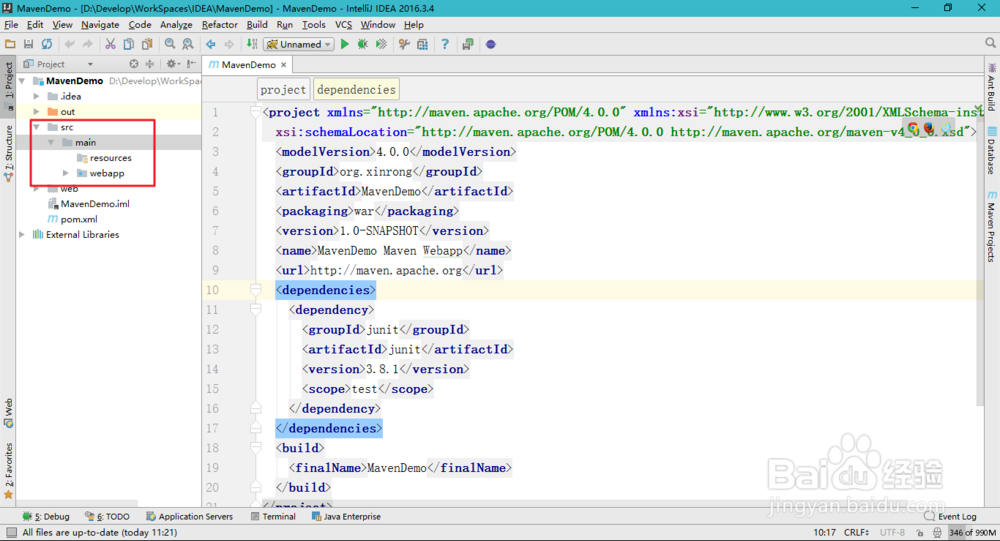This screenshot has width=1000, height=541.
Task: Navigate Back with the blue arrow
Action: point(210,44)
